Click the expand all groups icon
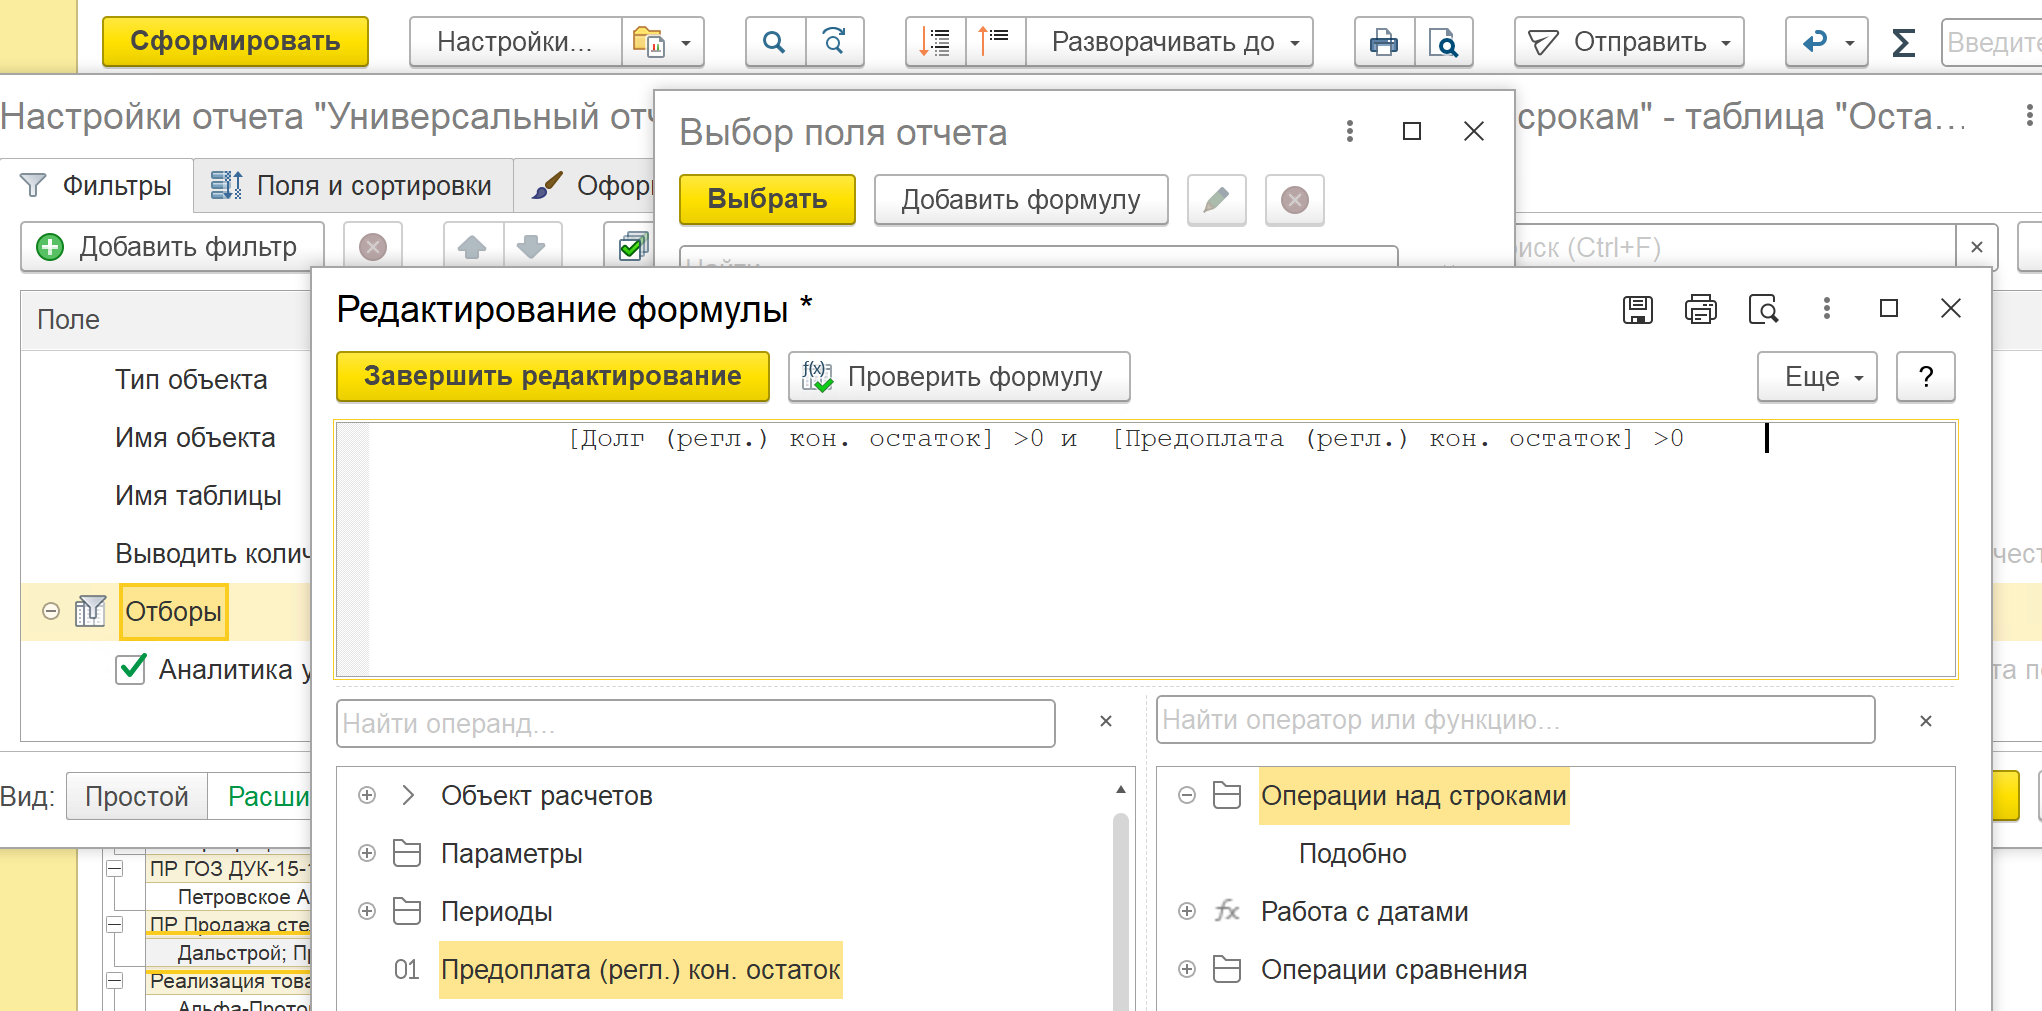Viewport: 2042px width, 1011px height. 995,42
